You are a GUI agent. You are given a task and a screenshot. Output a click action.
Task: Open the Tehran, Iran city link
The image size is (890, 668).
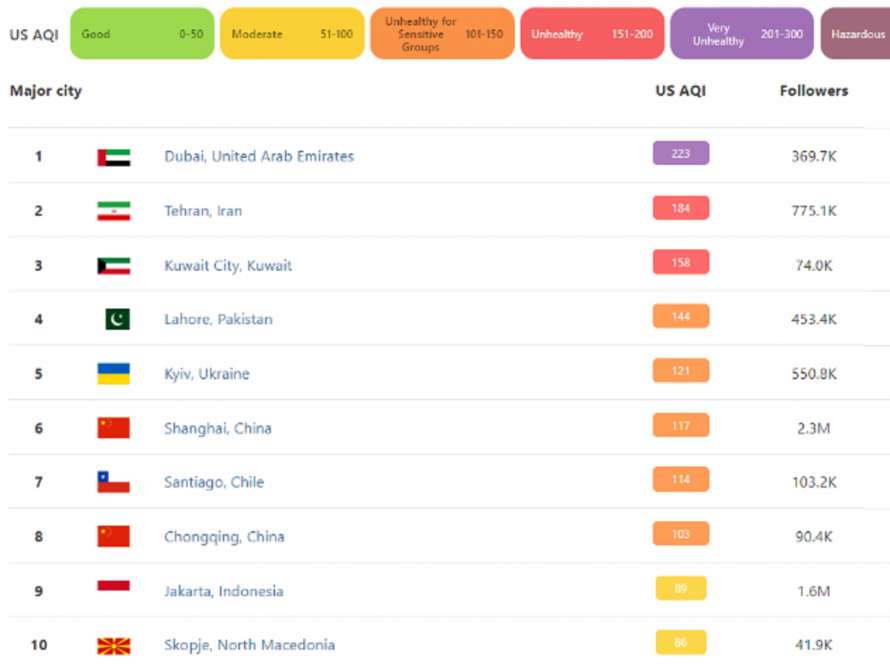tap(203, 211)
